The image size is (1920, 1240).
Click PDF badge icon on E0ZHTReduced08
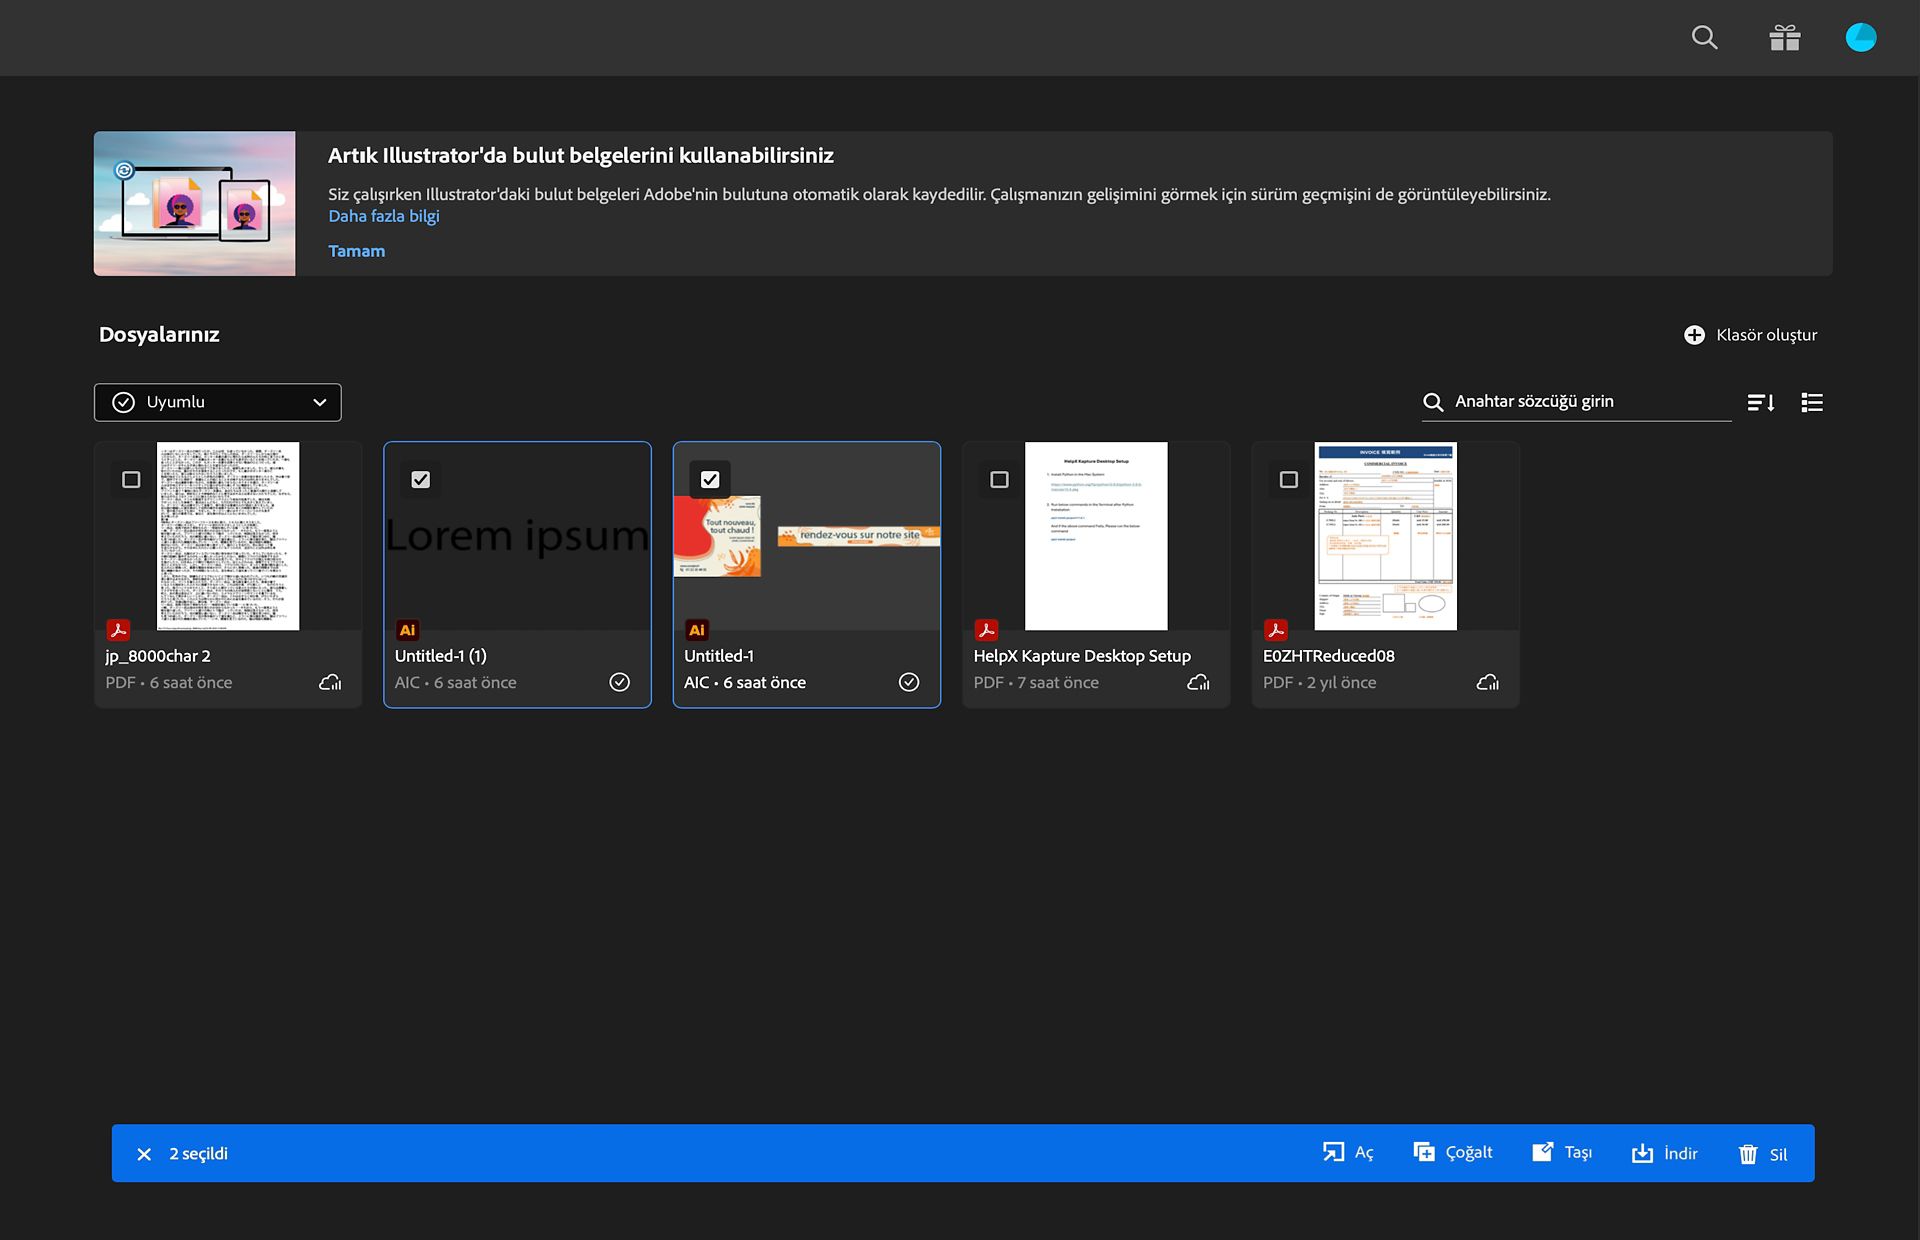(x=1276, y=630)
